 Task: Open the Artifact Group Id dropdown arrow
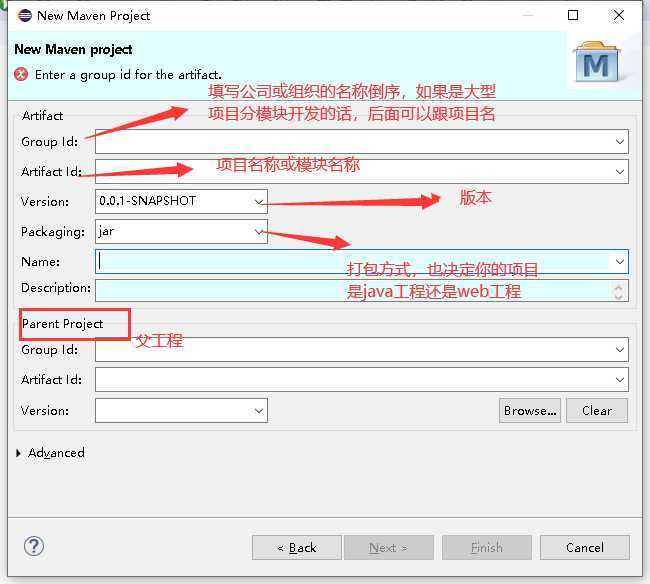[619, 142]
